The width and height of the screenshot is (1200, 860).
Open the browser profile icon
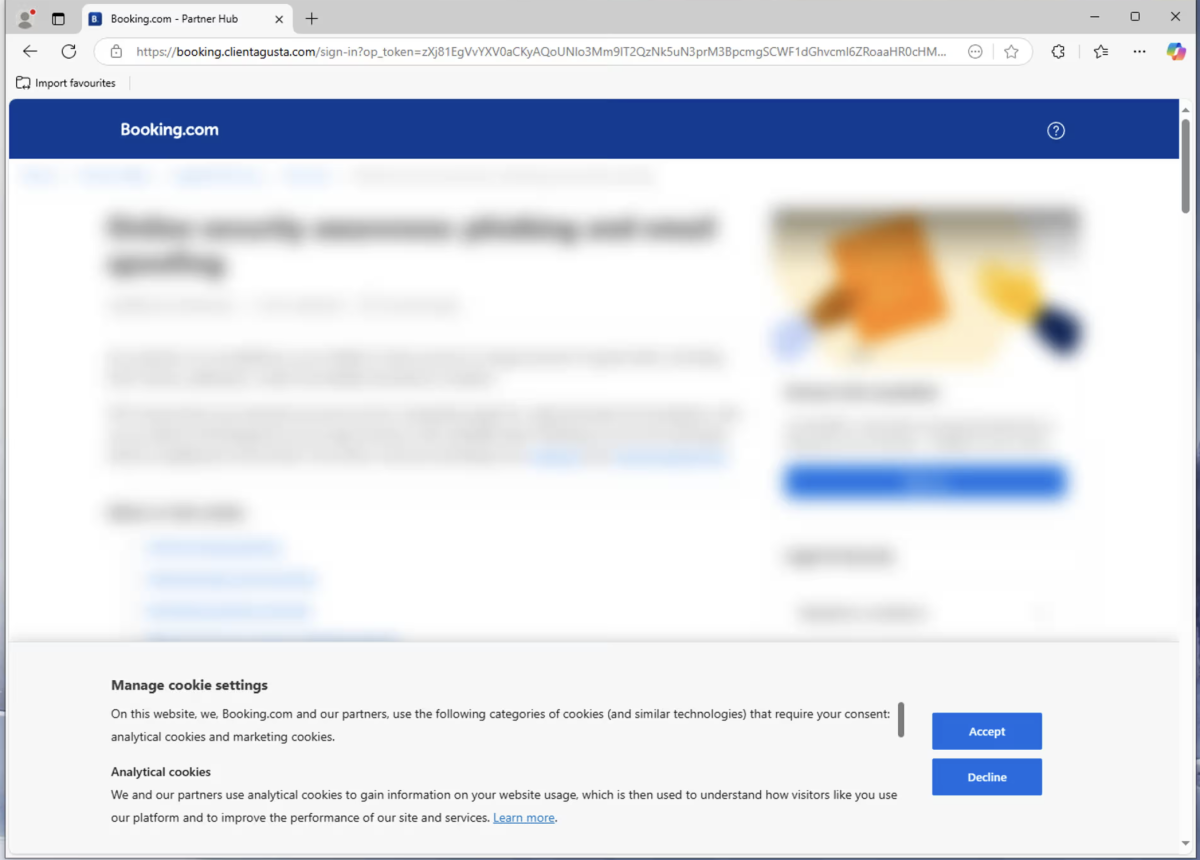(x=26, y=18)
